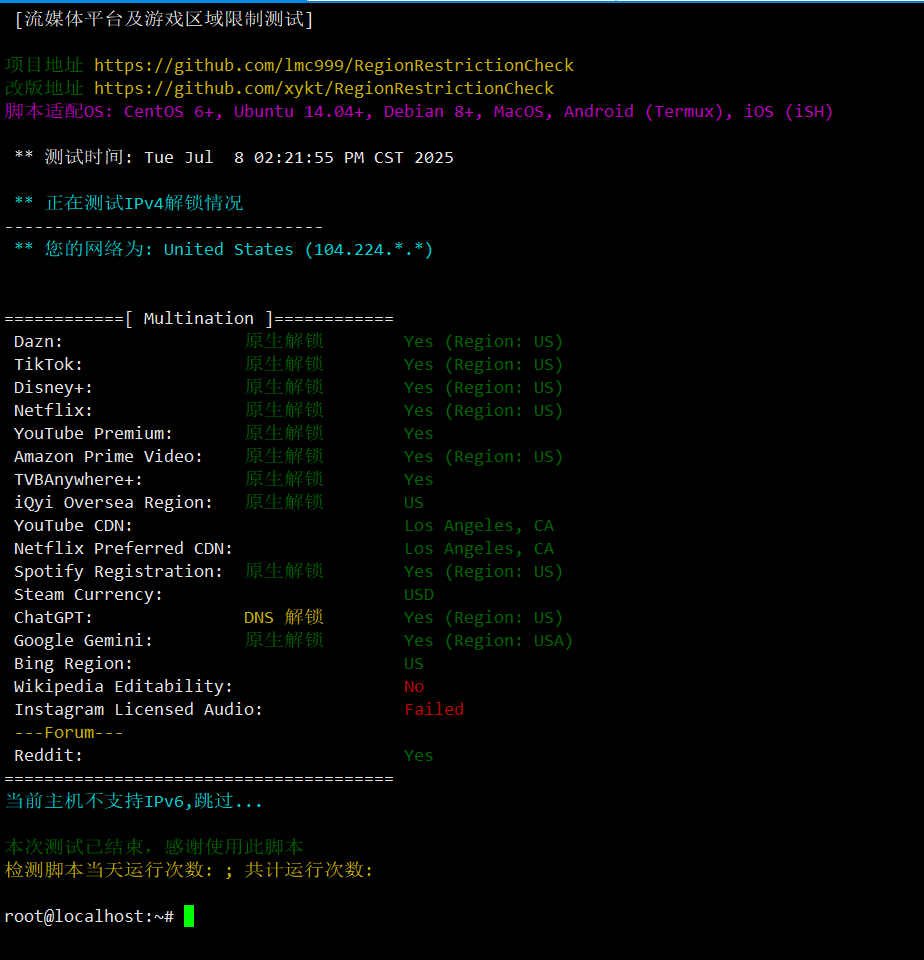Viewport: 924px width, 960px height.
Task: Click the title 流媒体平台及游戏区域限制测试
Action: click(x=164, y=20)
